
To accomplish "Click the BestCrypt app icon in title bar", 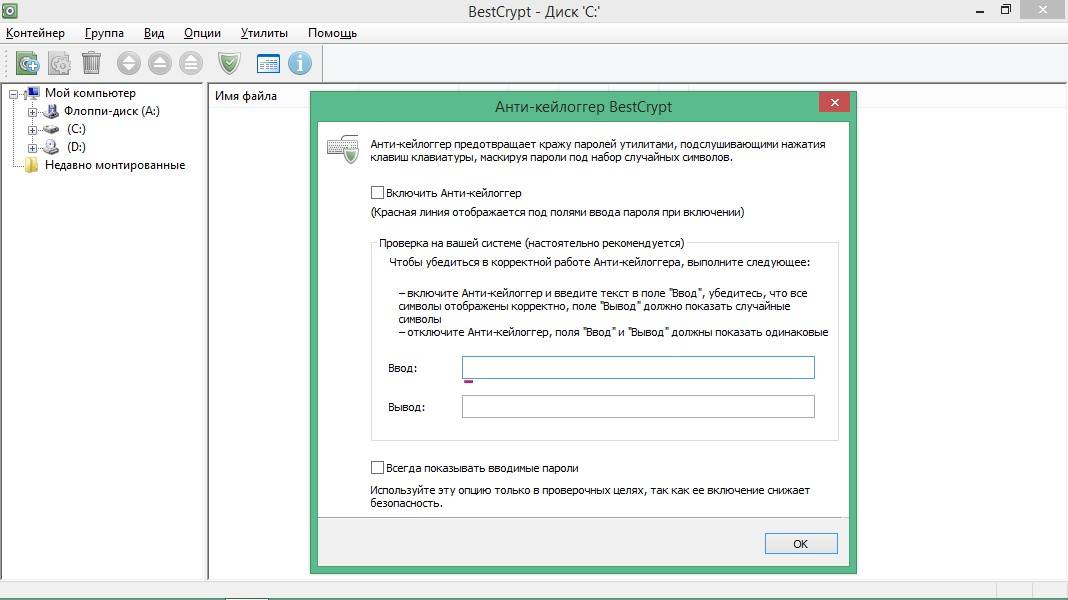I will 10,10.
